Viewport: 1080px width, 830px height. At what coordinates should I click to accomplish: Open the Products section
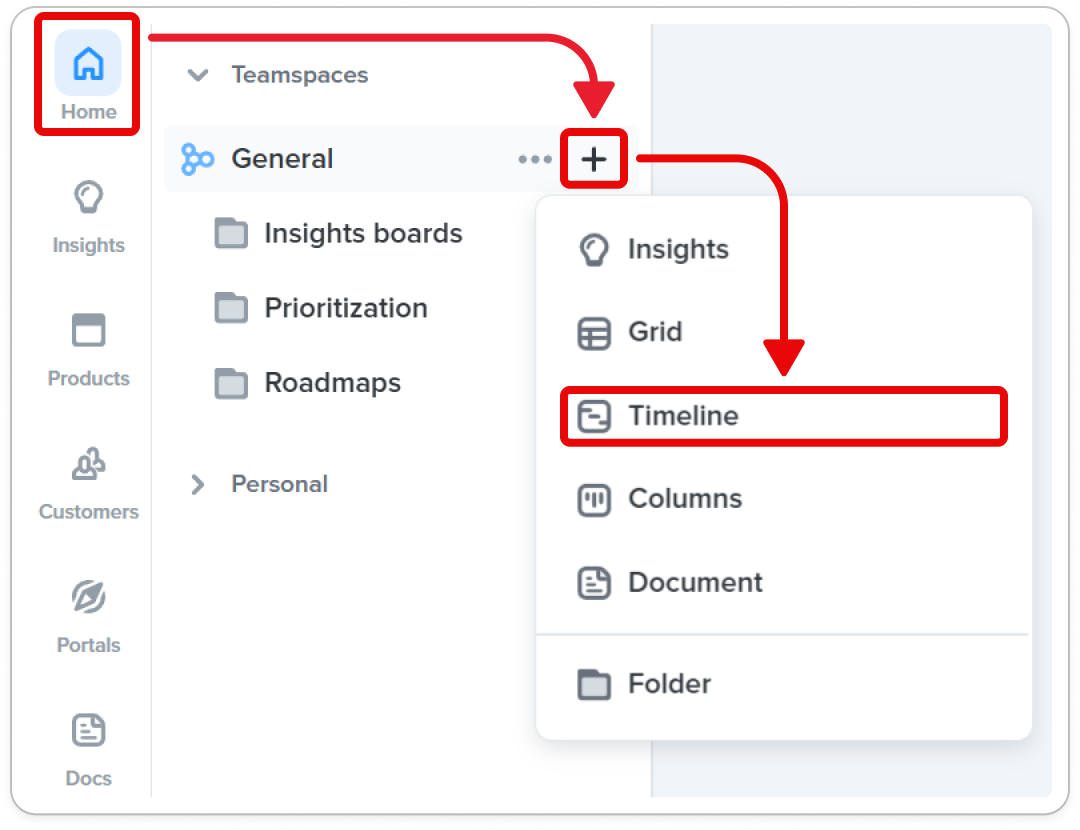tap(88, 350)
